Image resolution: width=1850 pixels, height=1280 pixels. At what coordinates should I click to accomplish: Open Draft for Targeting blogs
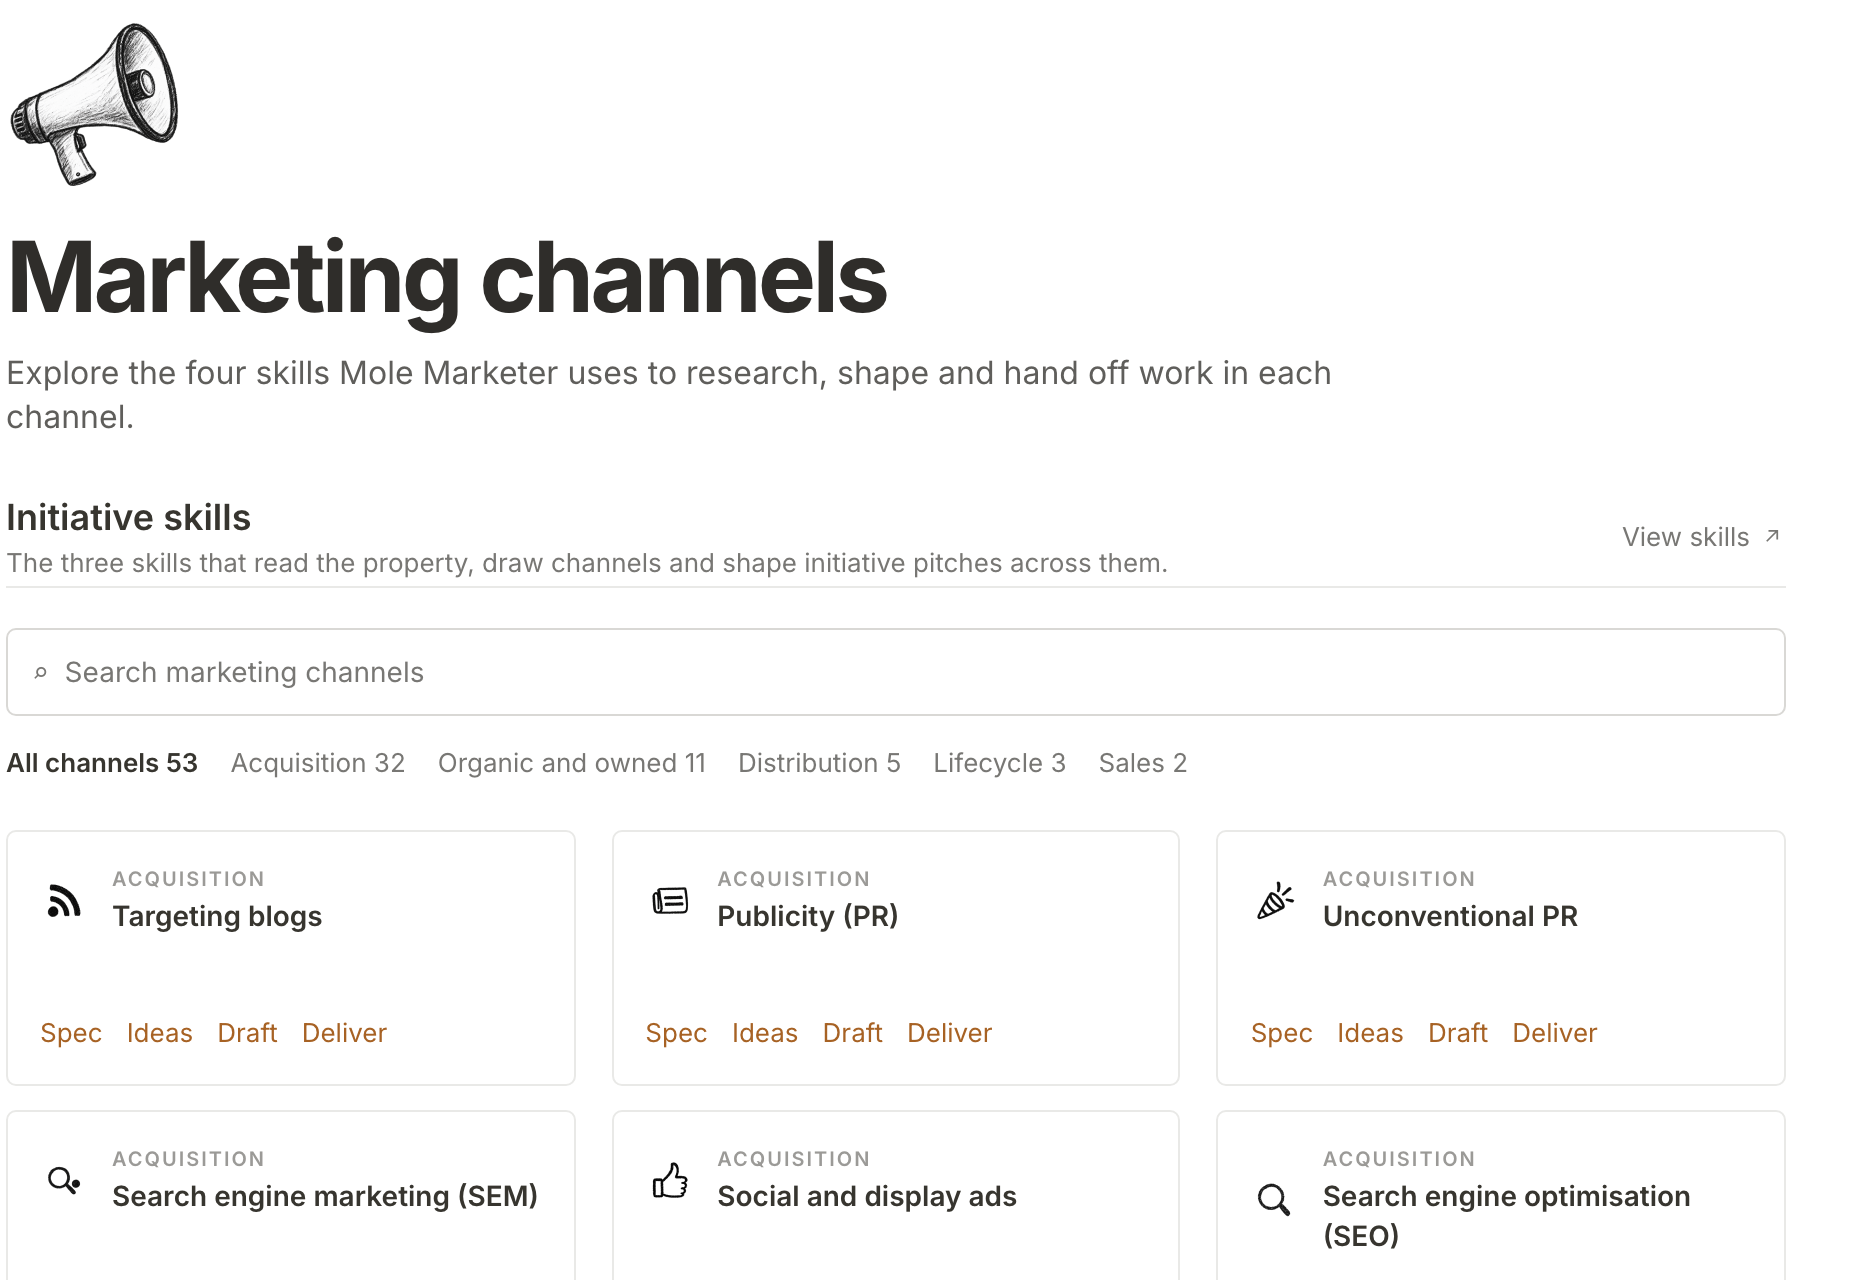coord(247,1033)
